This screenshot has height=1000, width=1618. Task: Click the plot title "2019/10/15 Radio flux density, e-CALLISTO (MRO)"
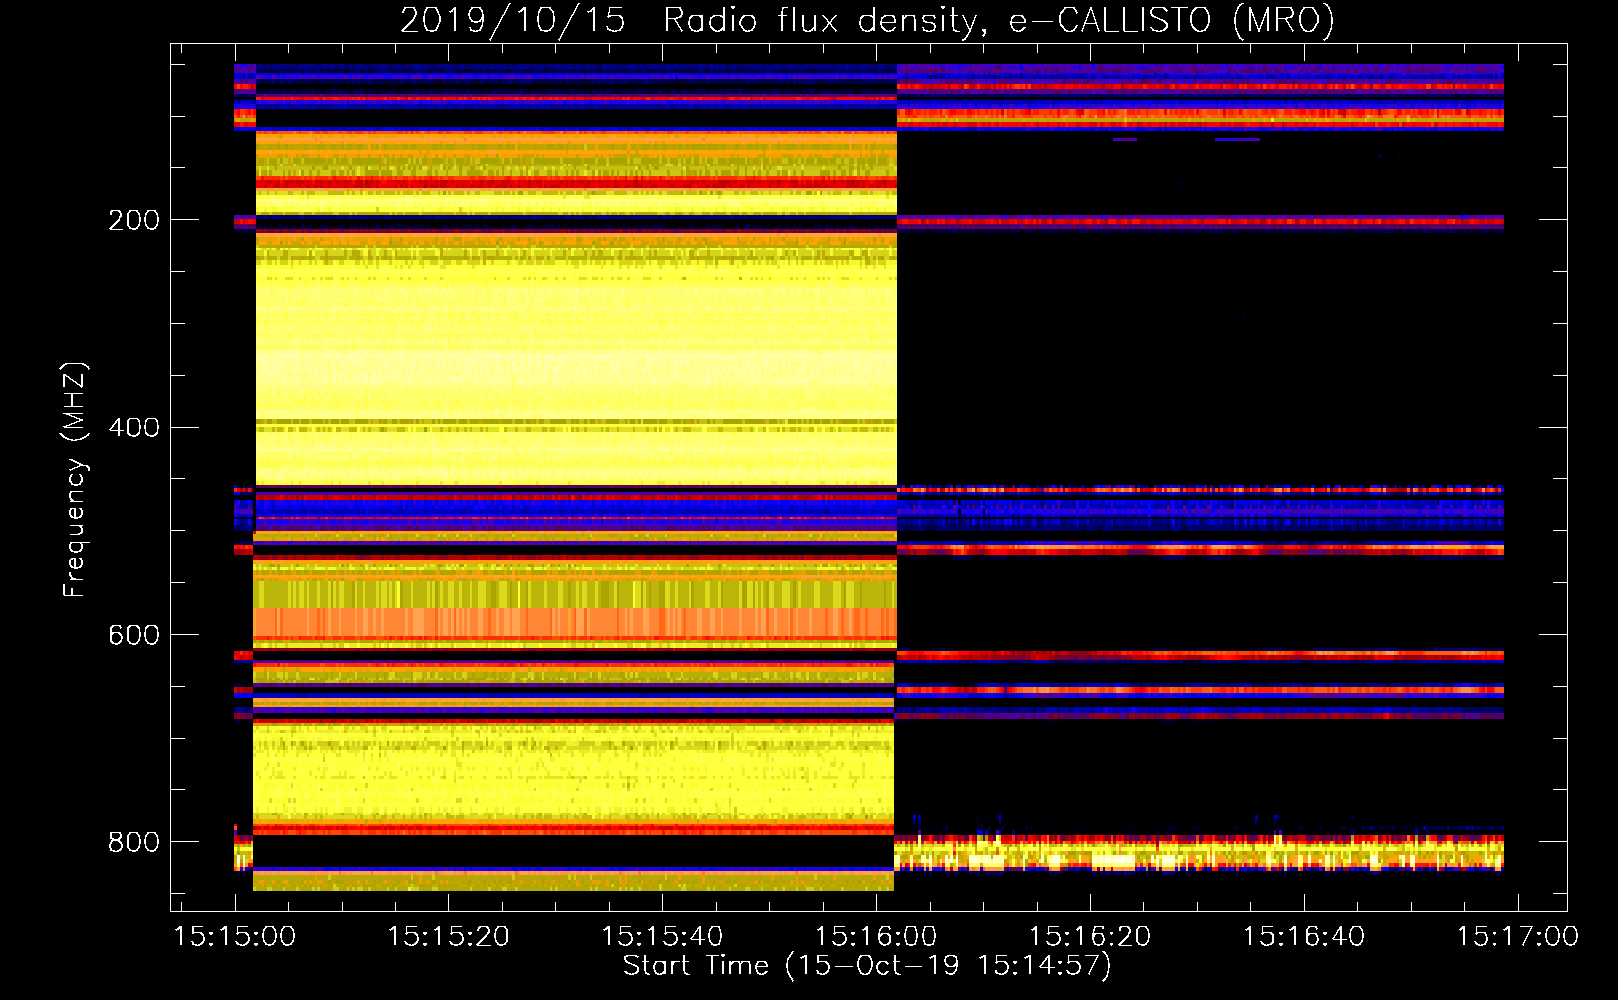(x=867, y=21)
